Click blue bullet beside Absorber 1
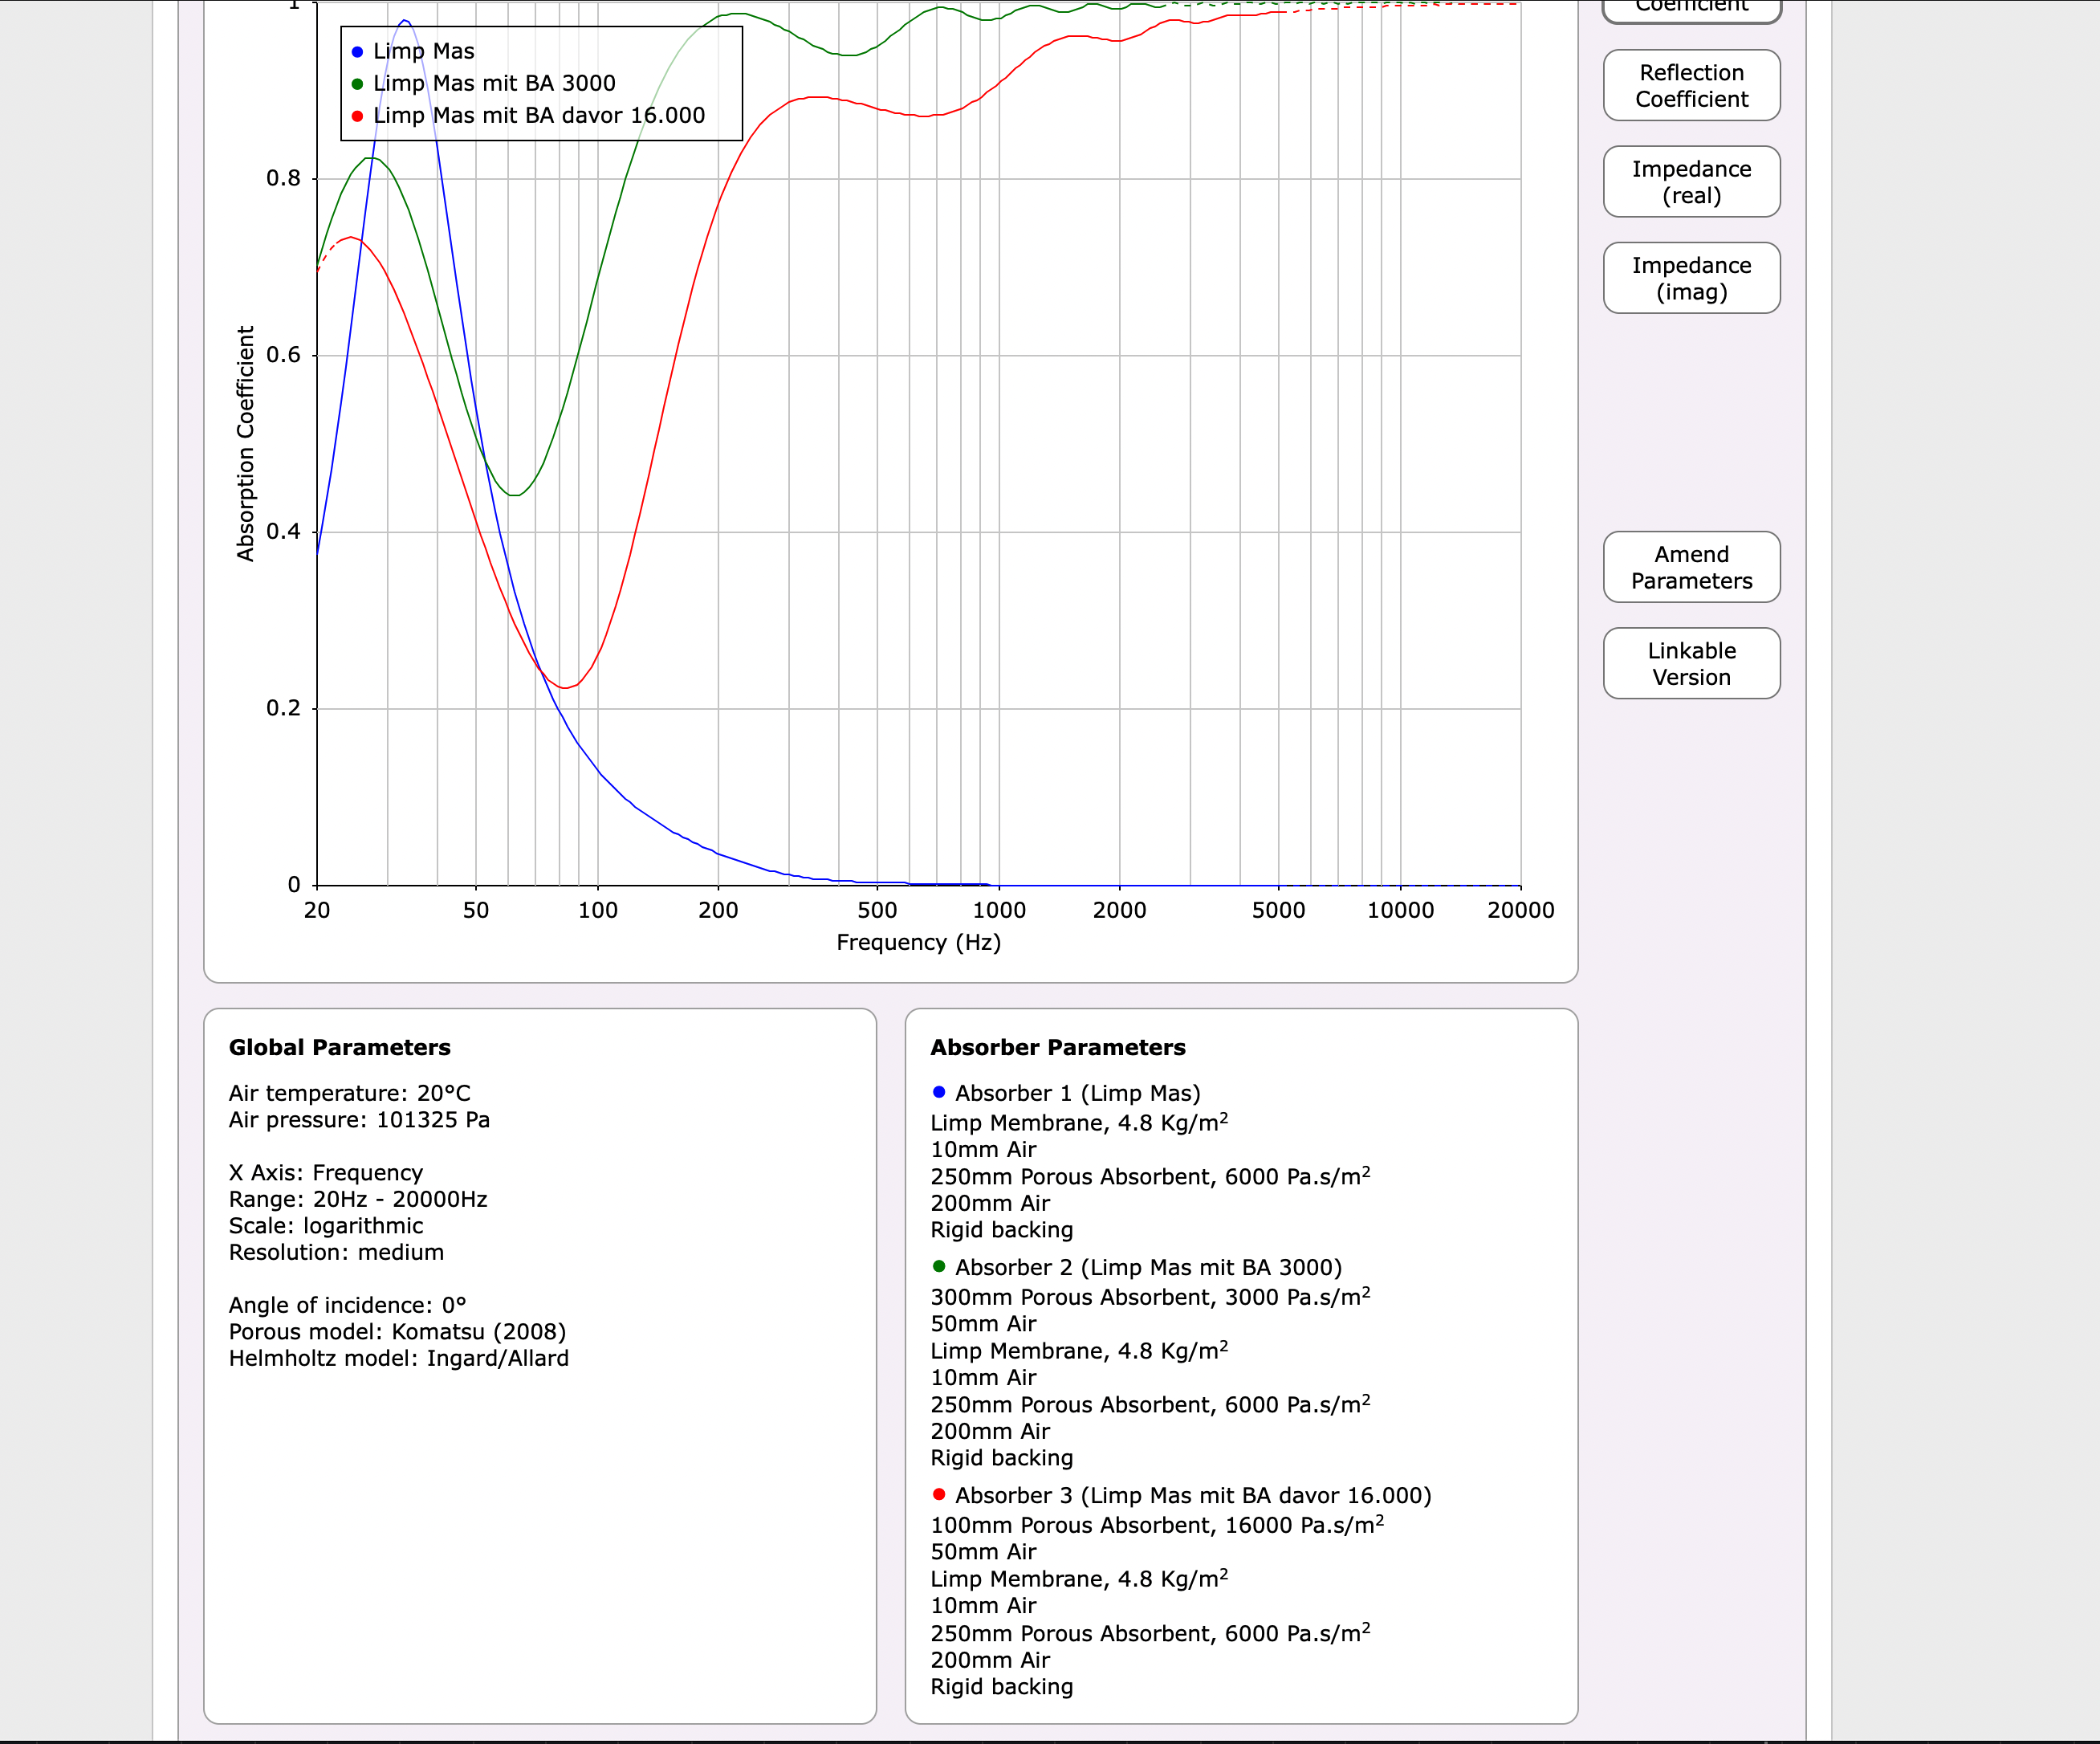 [x=938, y=1092]
